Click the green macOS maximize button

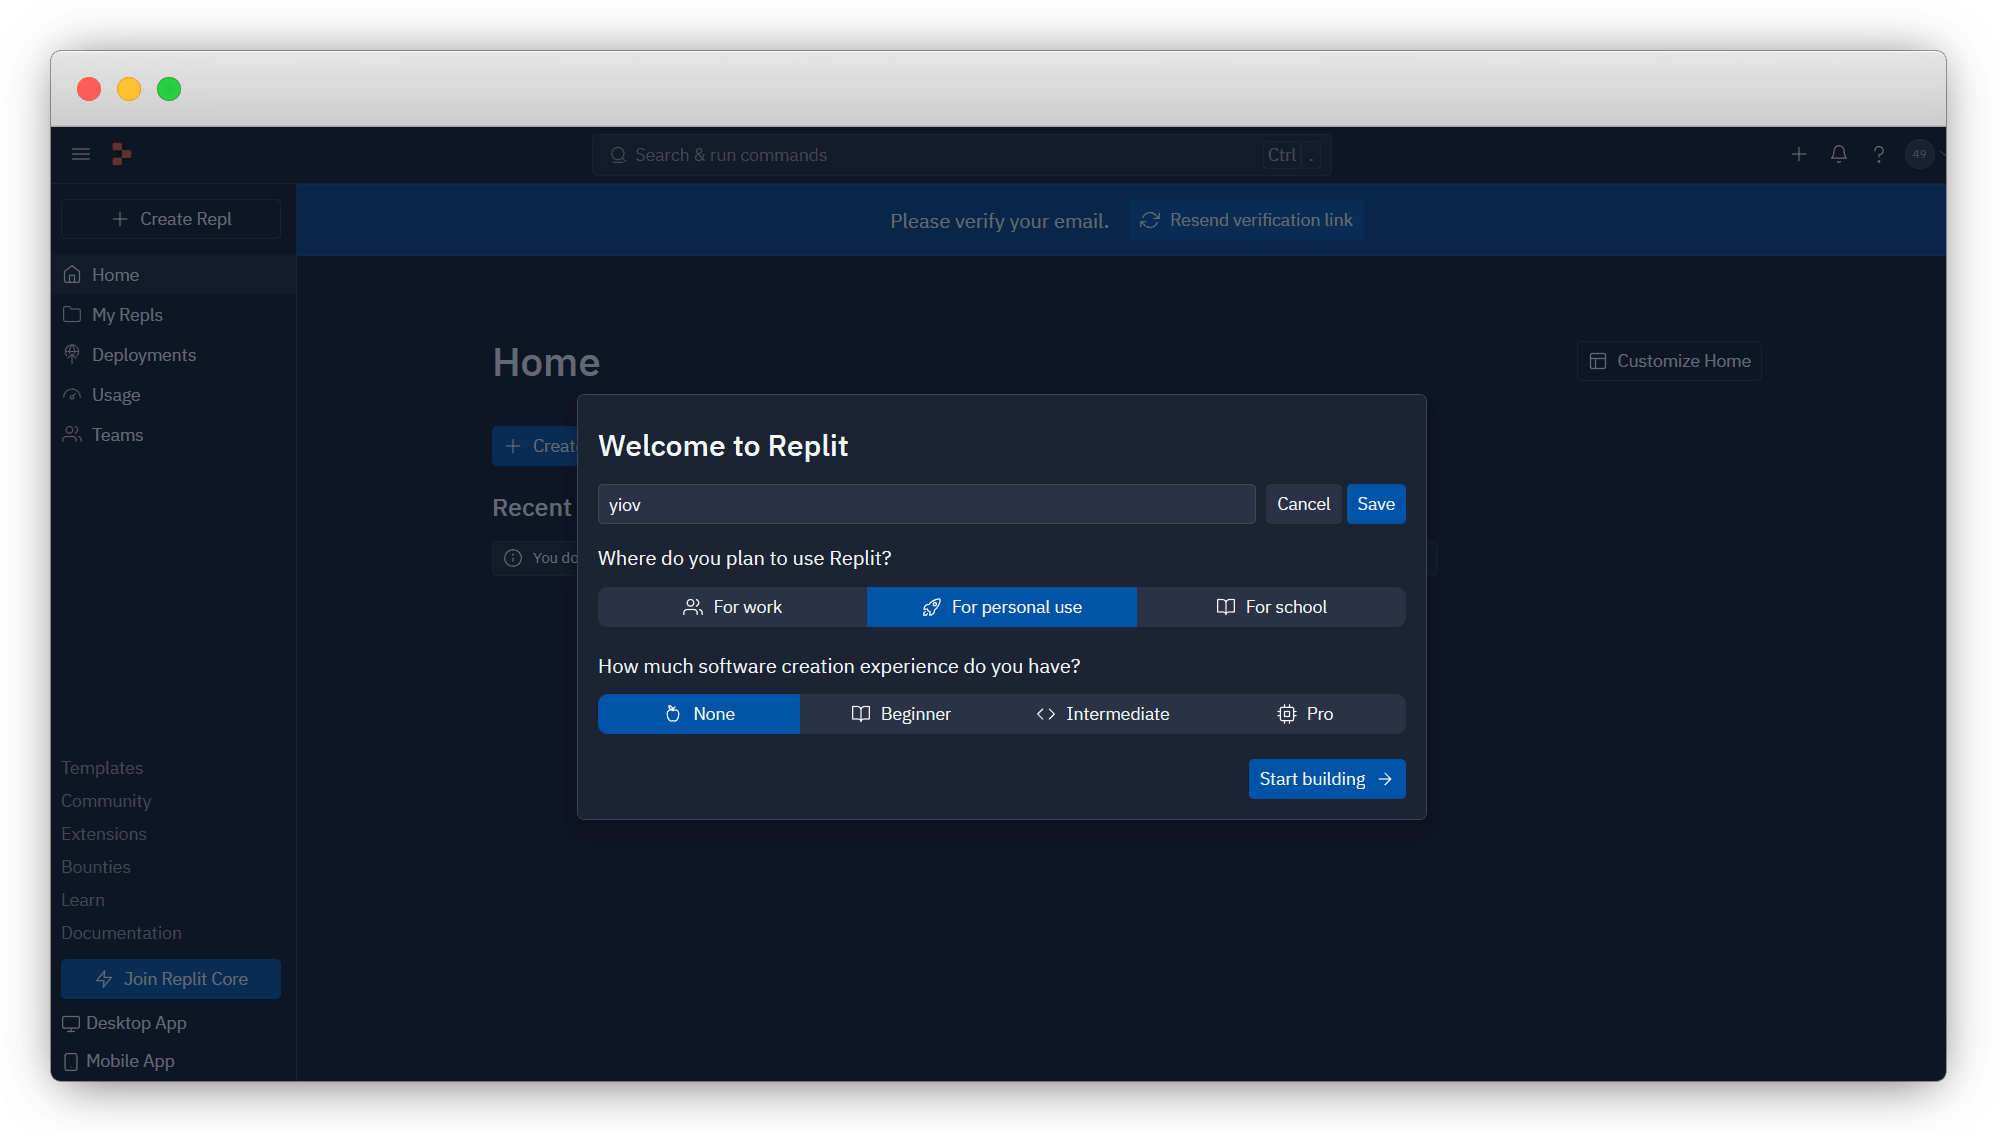169,89
